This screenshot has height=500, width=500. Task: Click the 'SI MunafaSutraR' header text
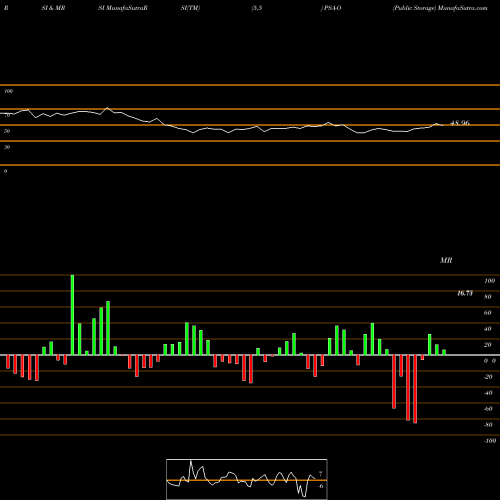point(123,8)
